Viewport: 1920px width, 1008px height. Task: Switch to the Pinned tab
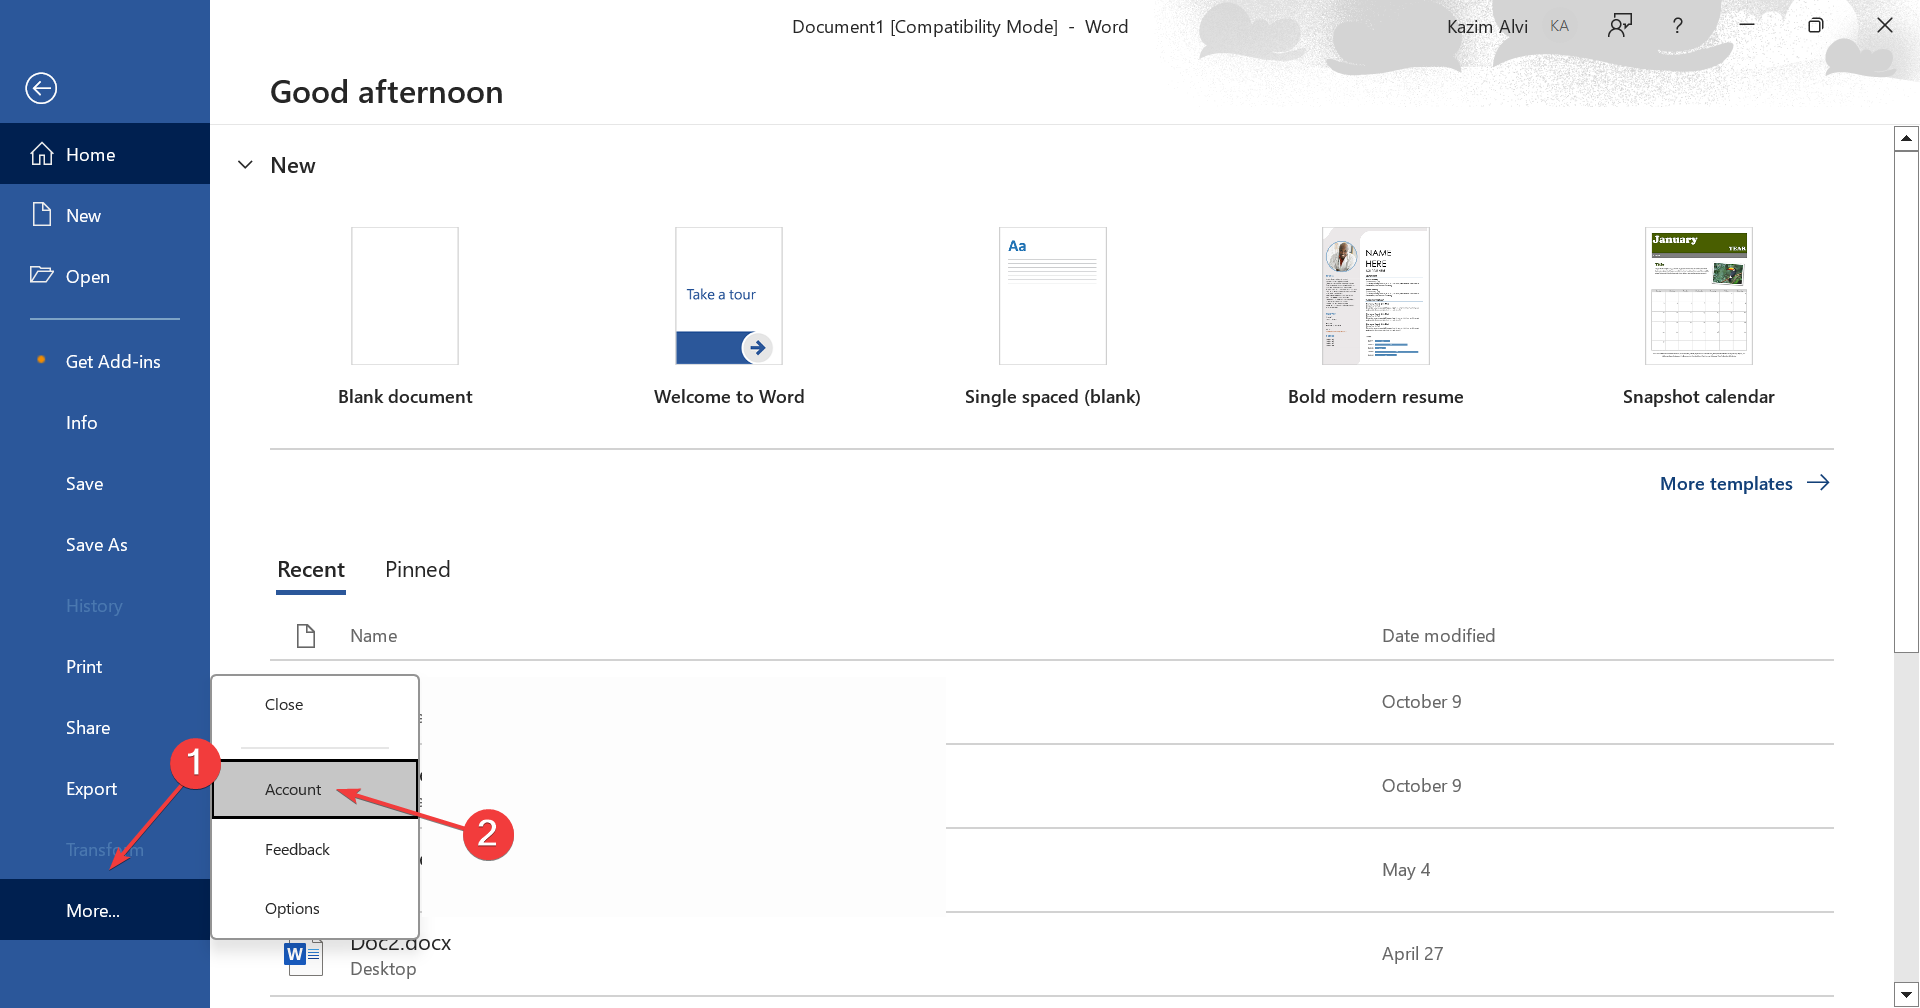pos(418,570)
